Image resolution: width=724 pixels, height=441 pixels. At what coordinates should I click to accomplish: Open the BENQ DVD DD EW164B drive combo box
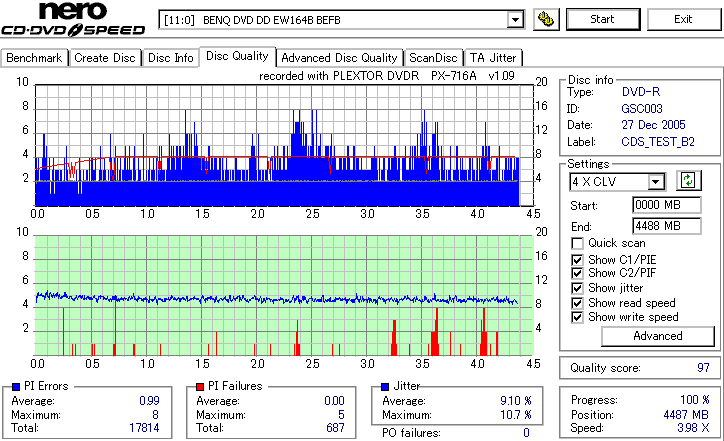click(x=341, y=20)
